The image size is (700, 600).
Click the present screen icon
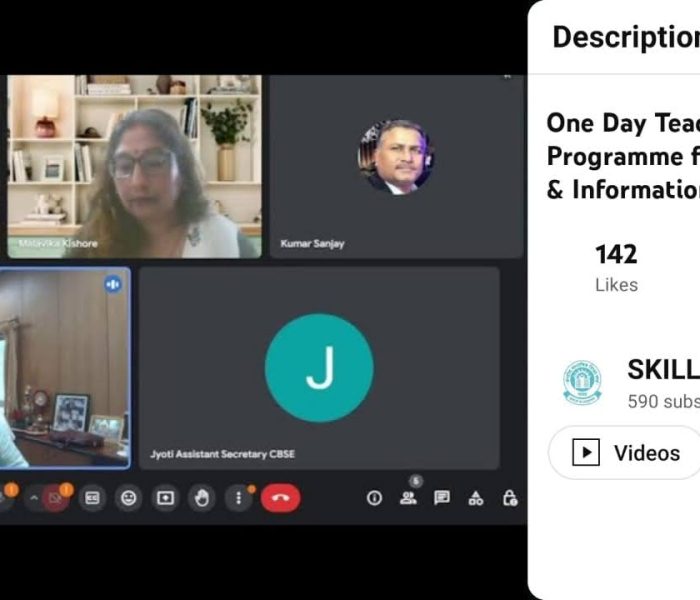coord(165,497)
